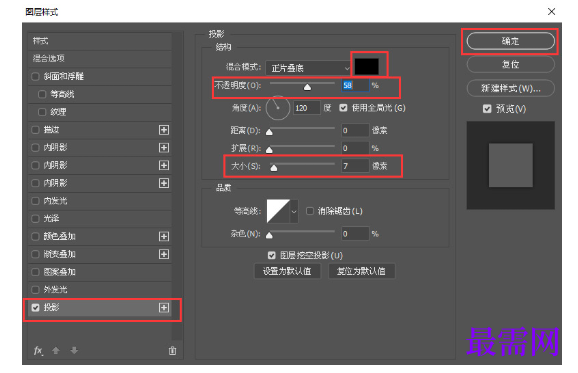Image resolution: width=578 pixels, height=373 pixels.
Task: Select the 图案叠加 row label
Action: pyautogui.click(x=59, y=272)
